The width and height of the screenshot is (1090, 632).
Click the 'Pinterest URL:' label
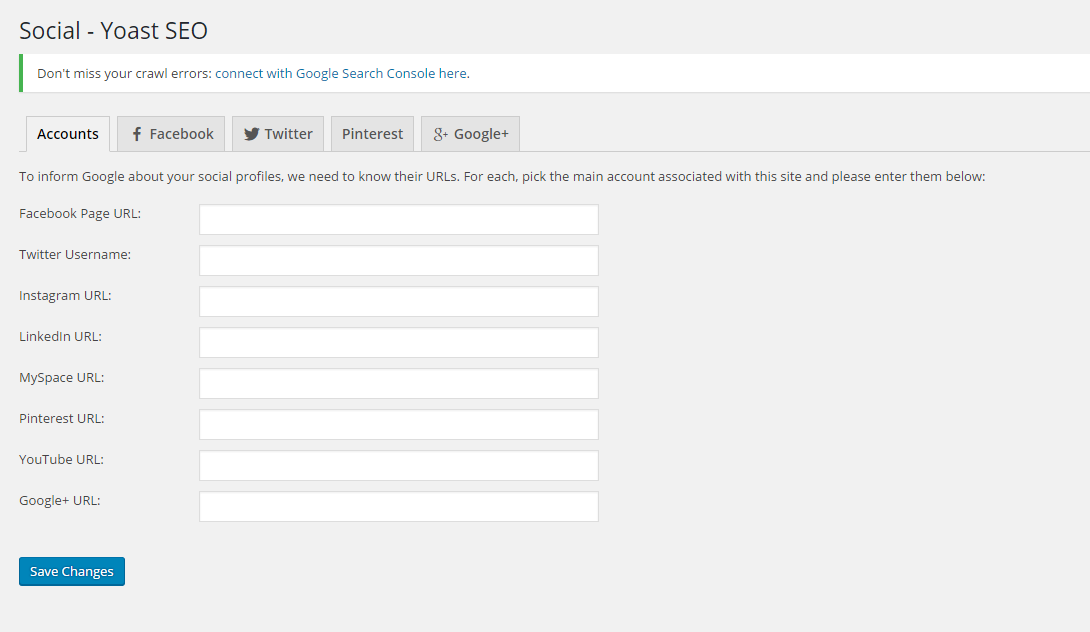[x=61, y=419]
